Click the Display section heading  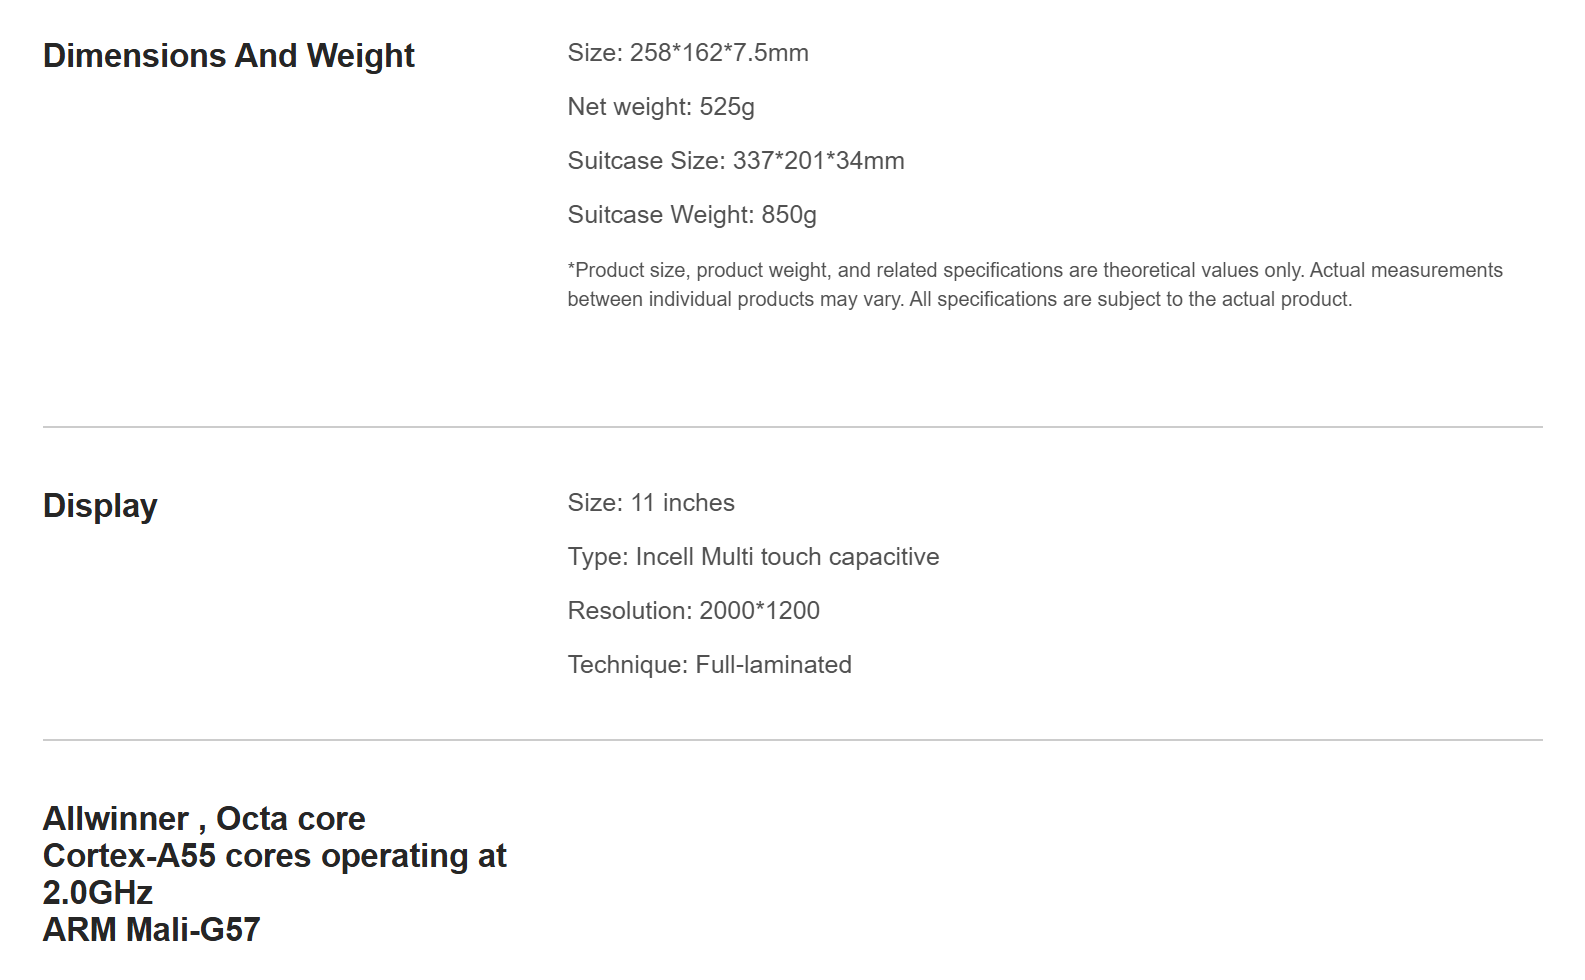(100, 506)
